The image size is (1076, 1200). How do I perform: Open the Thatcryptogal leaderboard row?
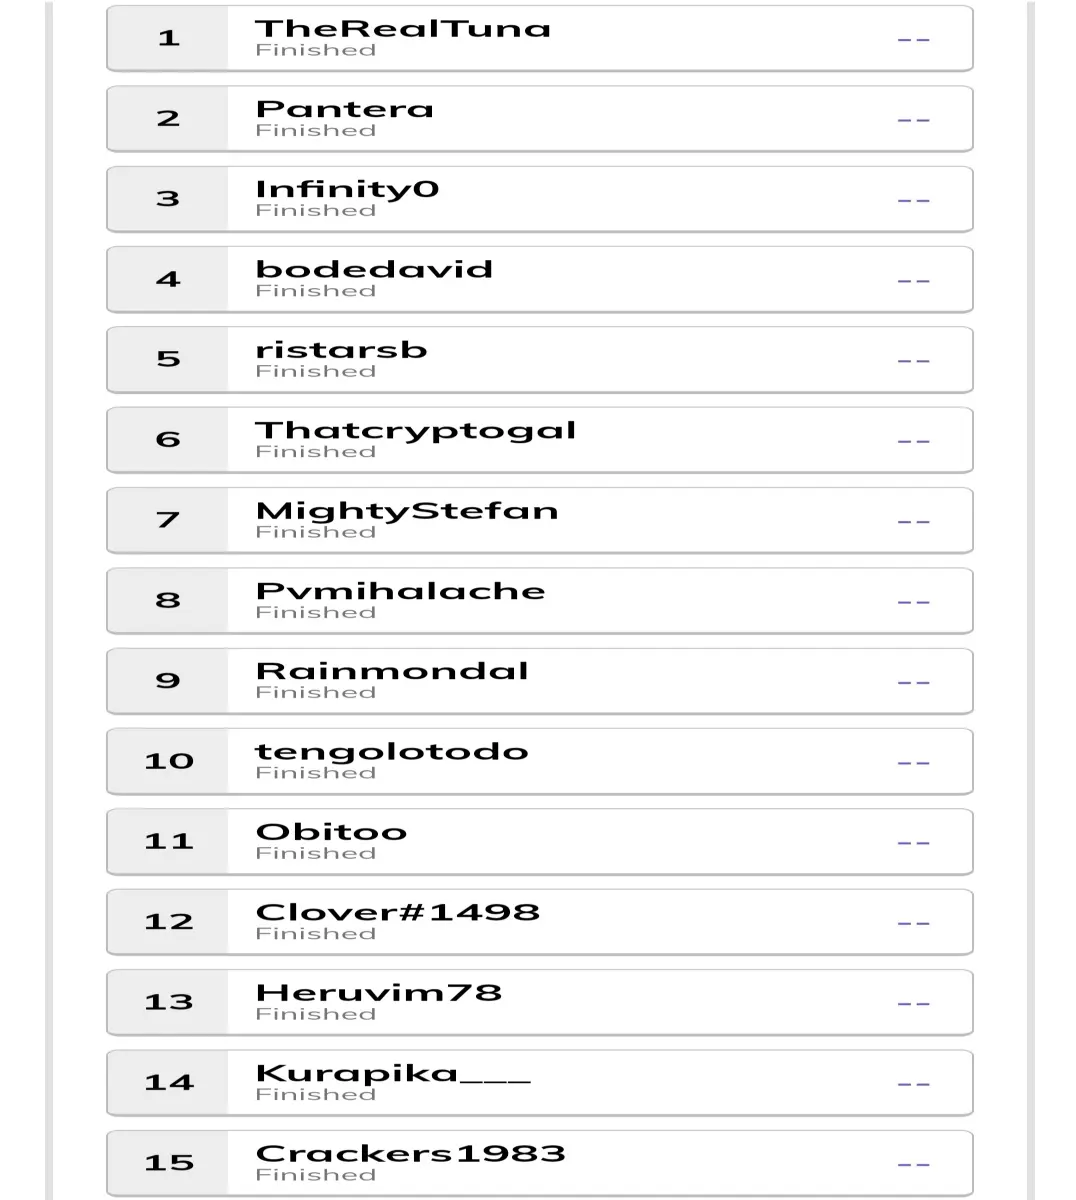[x=540, y=440]
